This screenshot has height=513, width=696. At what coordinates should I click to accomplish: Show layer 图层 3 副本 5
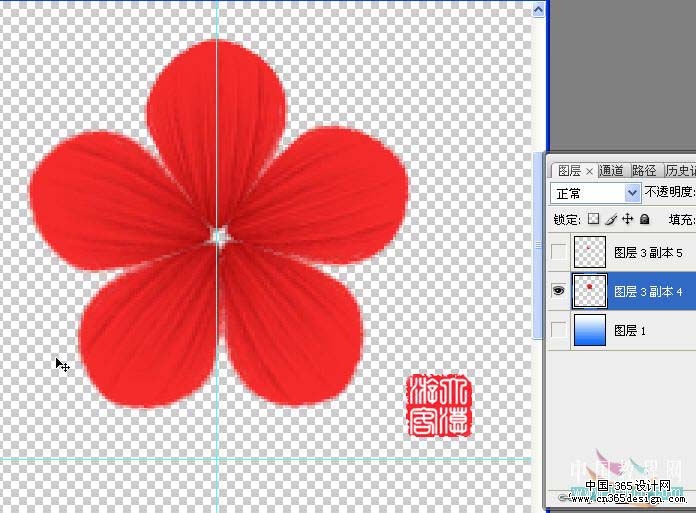click(558, 252)
